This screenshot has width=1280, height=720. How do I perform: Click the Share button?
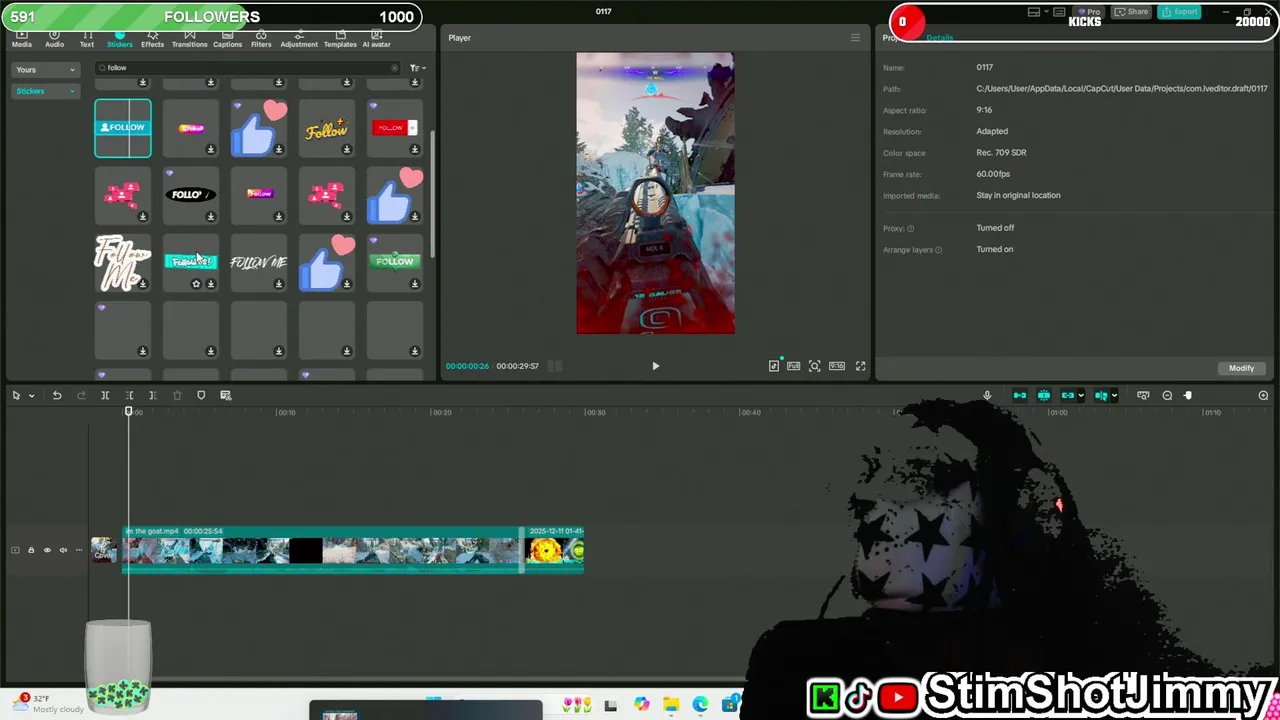coord(1132,12)
